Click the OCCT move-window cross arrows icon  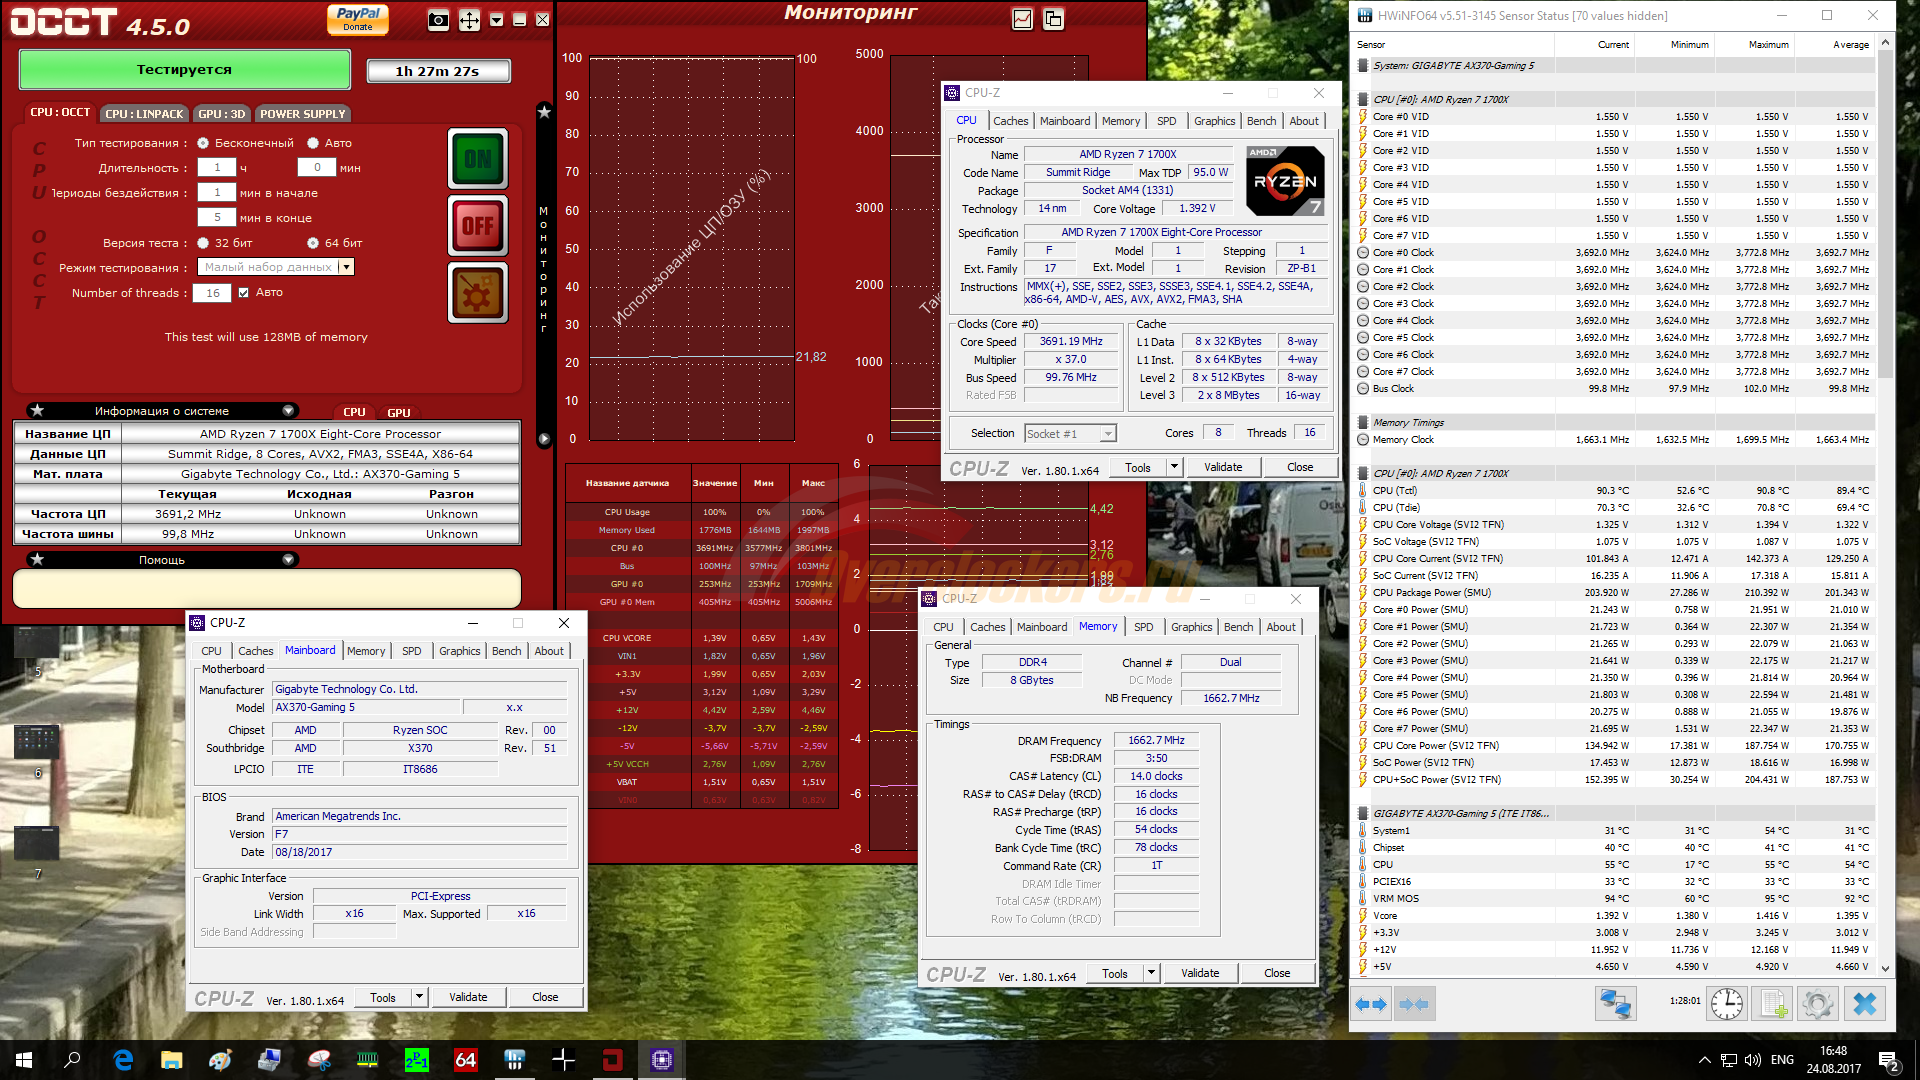click(469, 20)
